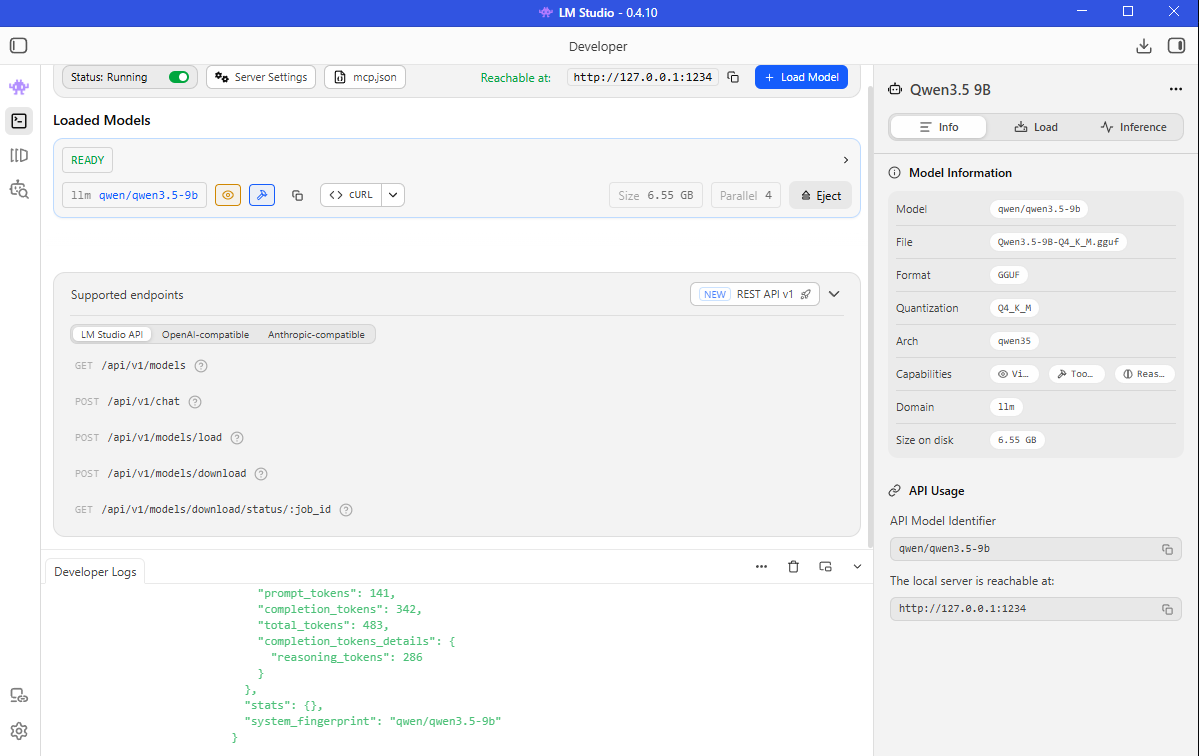
Task: Switch to the OpenAI-compatible endpoints tab
Action: coord(205,335)
